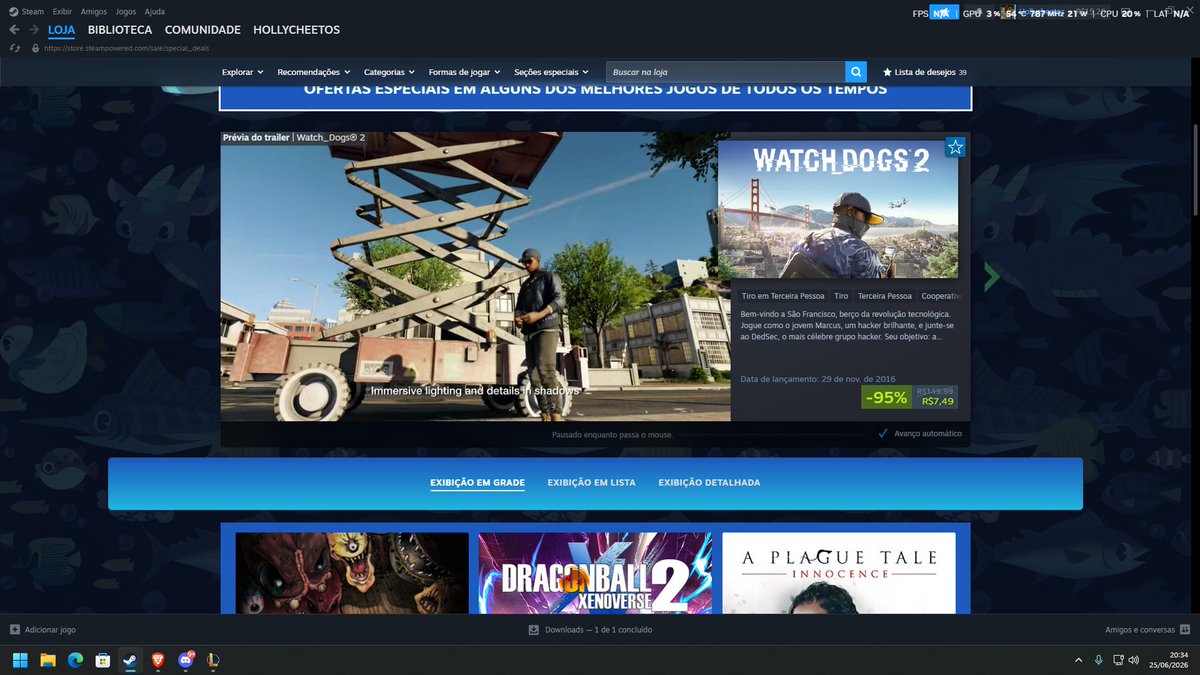Expand the Seções especiais dropdown
The width and height of the screenshot is (1200, 675).
coord(552,72)
